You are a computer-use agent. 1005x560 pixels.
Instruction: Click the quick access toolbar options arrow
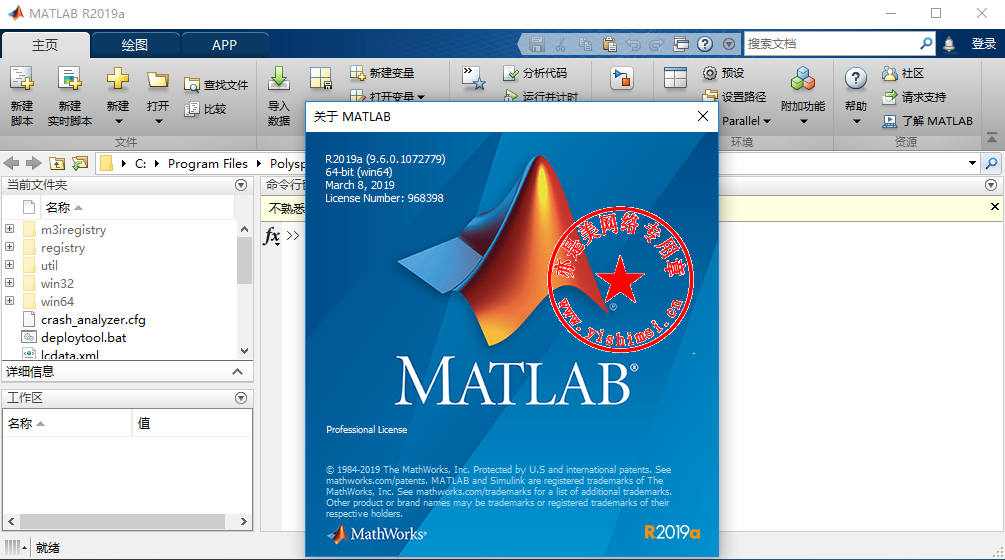pyautogui.click(x=729, y=44)
